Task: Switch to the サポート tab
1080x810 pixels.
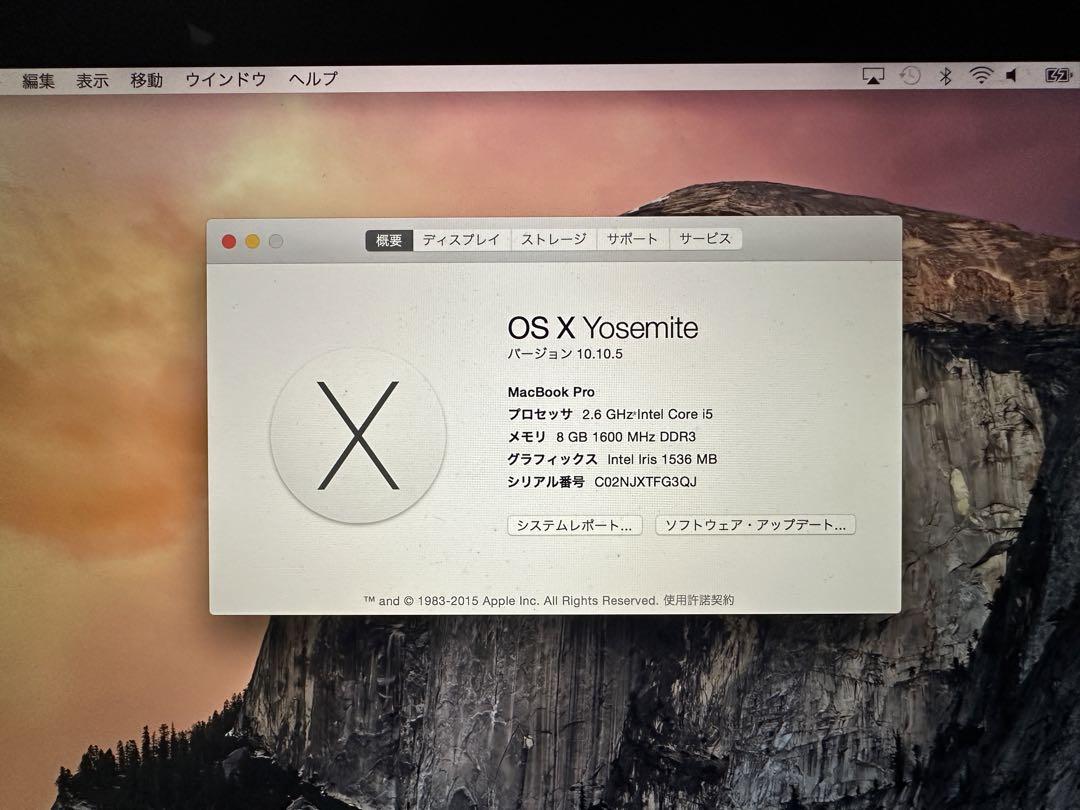Action: pyautogui.click(x=632, y=239)
